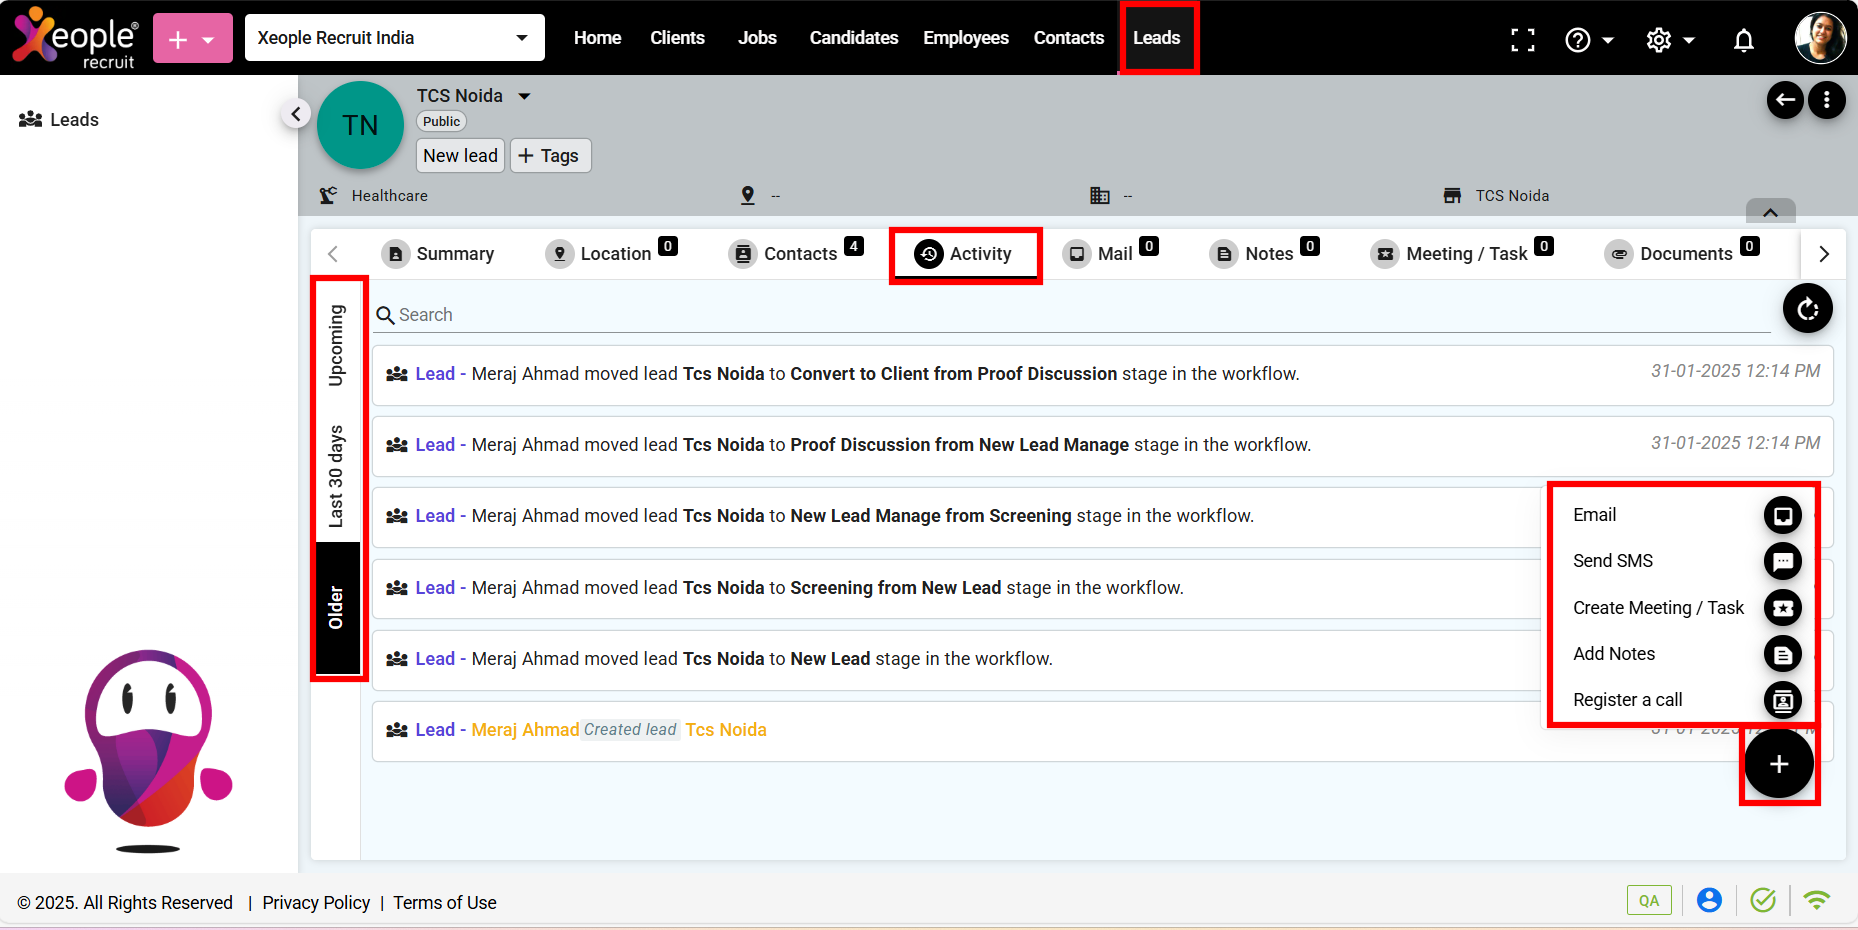The width and height of the screenshot is (1858, 930).
Task: Collapse the lead header details panel
Action: (1770, 211)
